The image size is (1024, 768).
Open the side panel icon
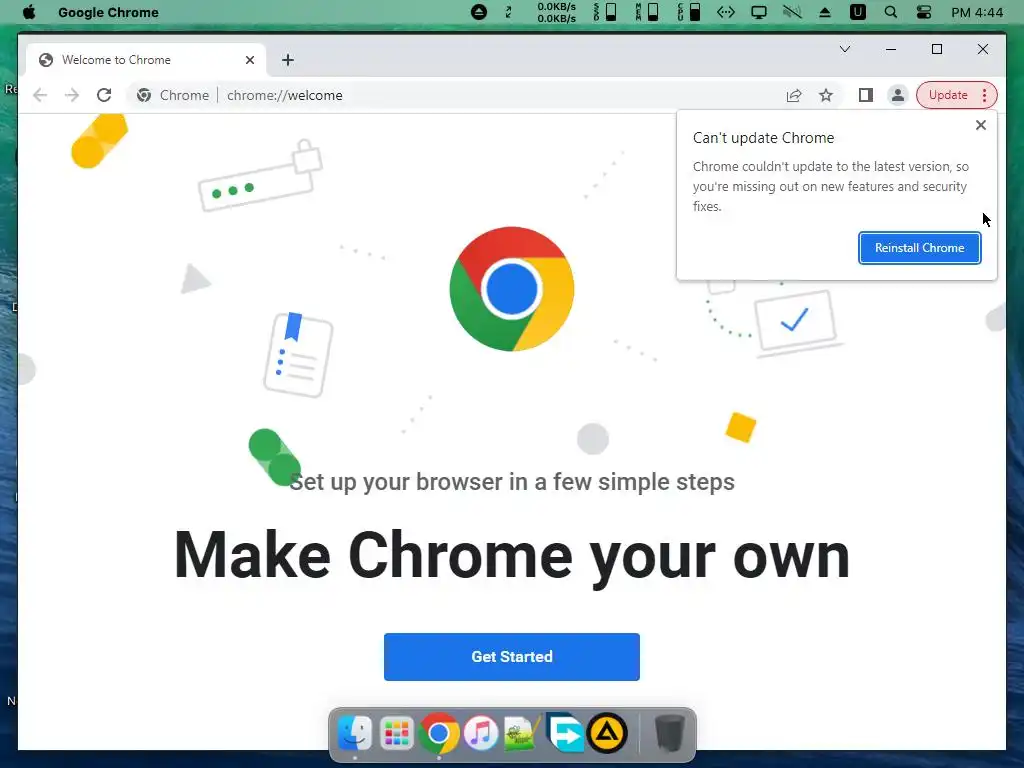[x=866, y=95]
